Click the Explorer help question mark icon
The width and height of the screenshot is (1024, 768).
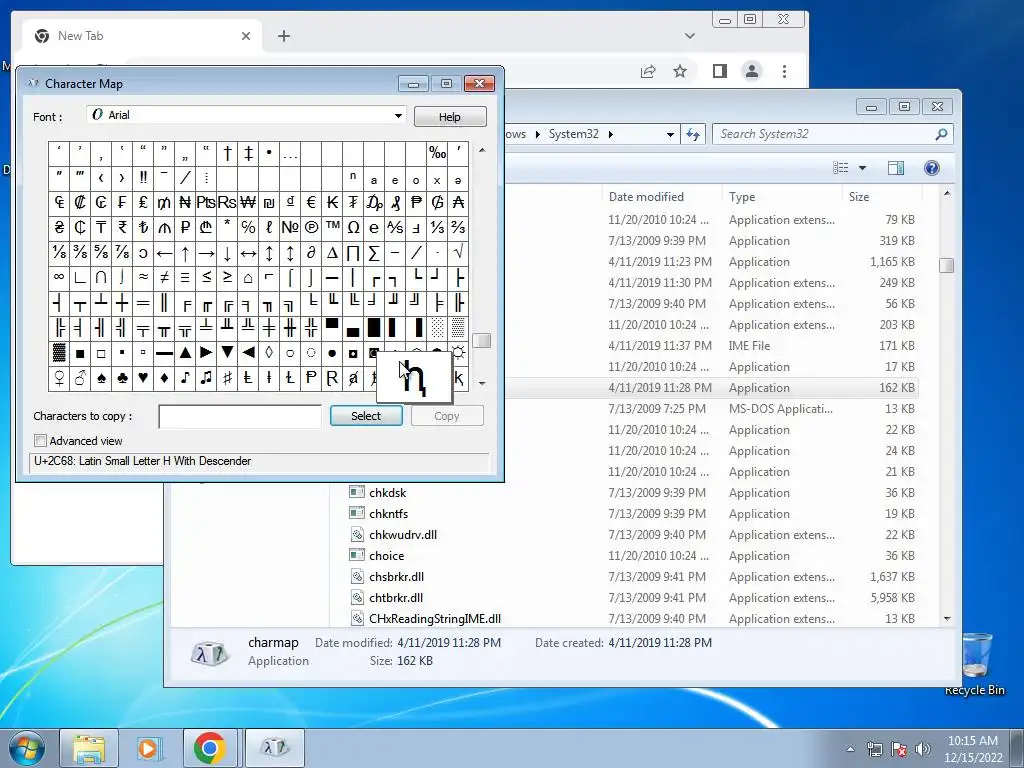click(x=932, y=168)
